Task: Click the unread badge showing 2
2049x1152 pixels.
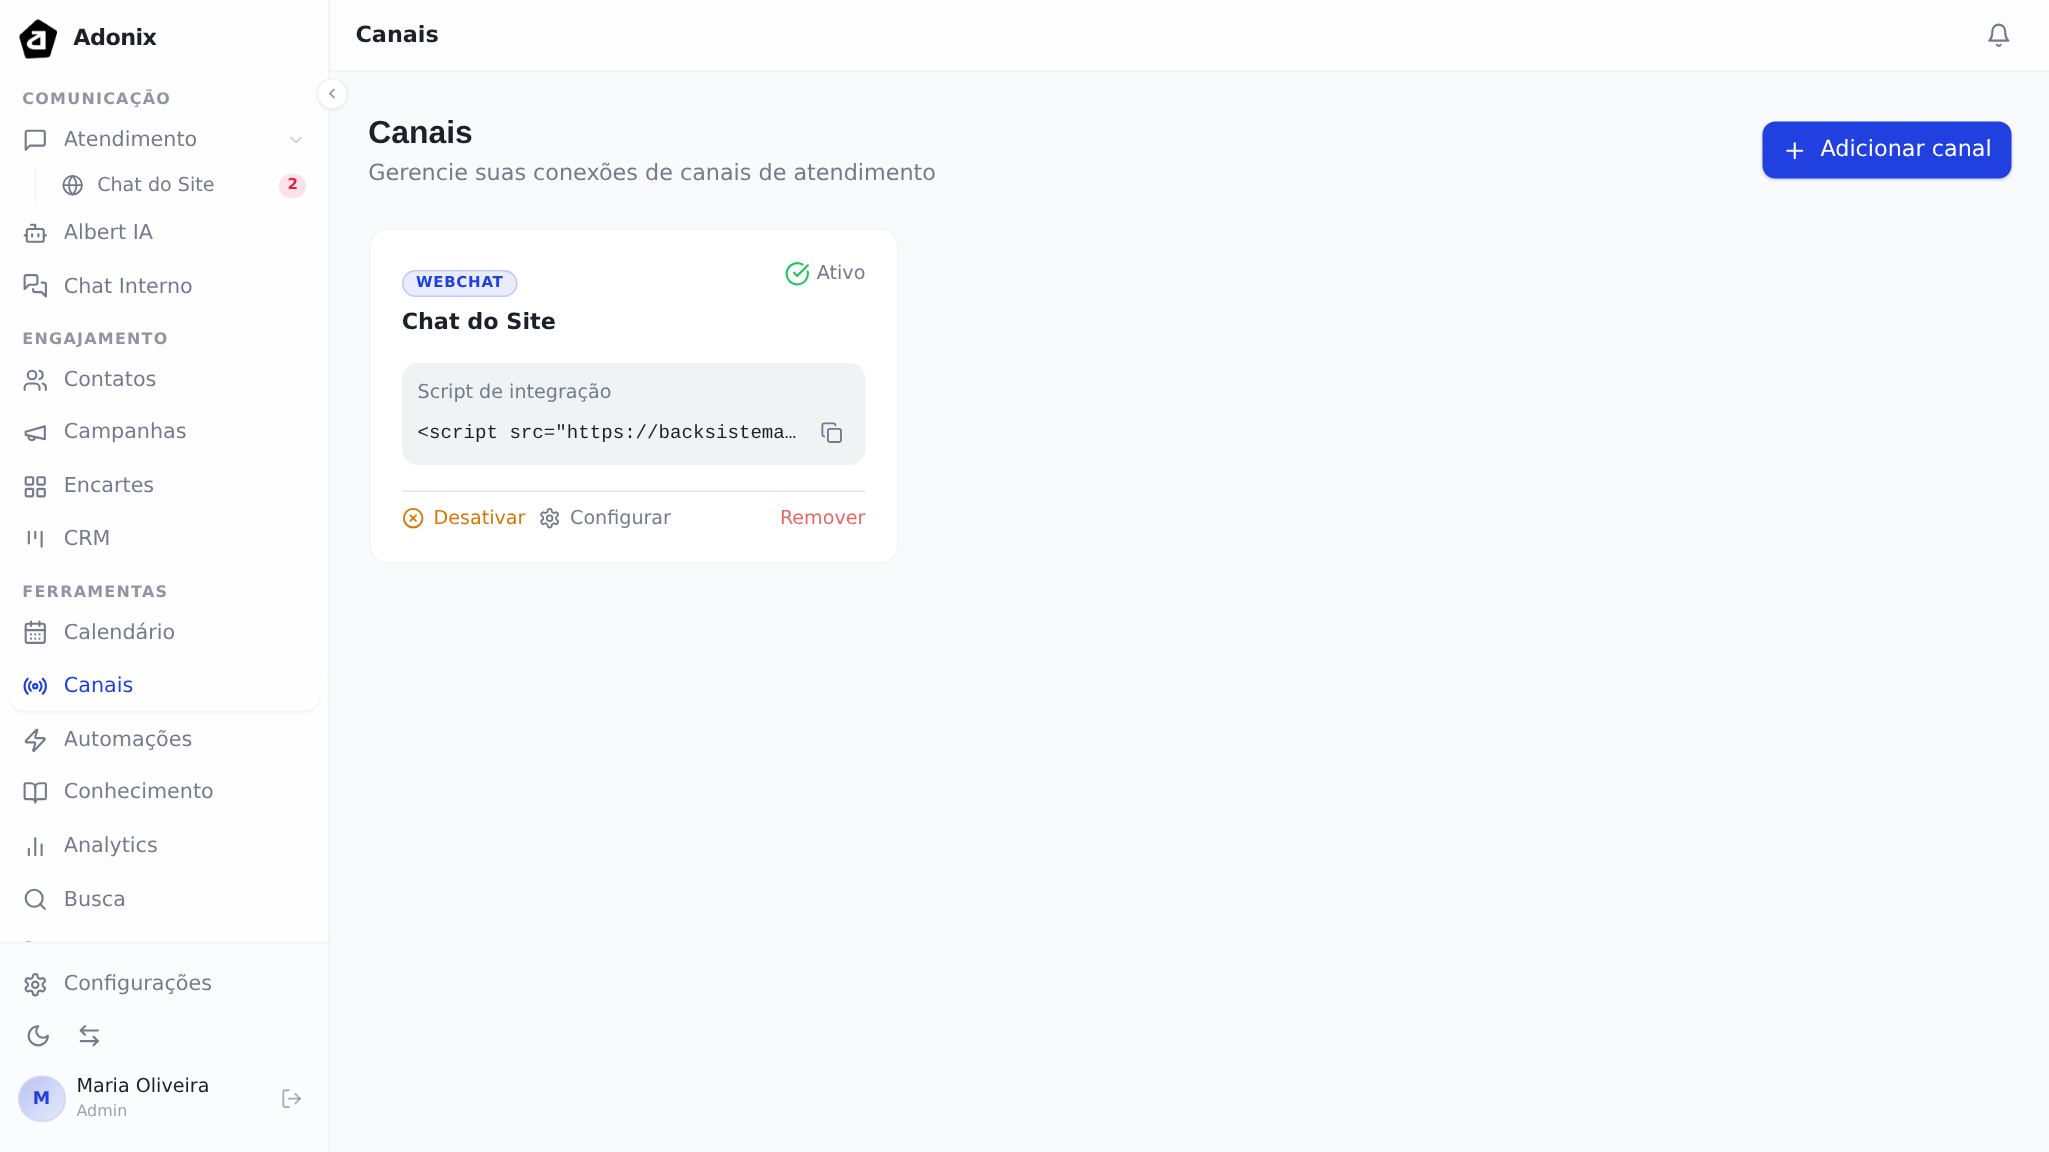Action: [x=292, y=185]
